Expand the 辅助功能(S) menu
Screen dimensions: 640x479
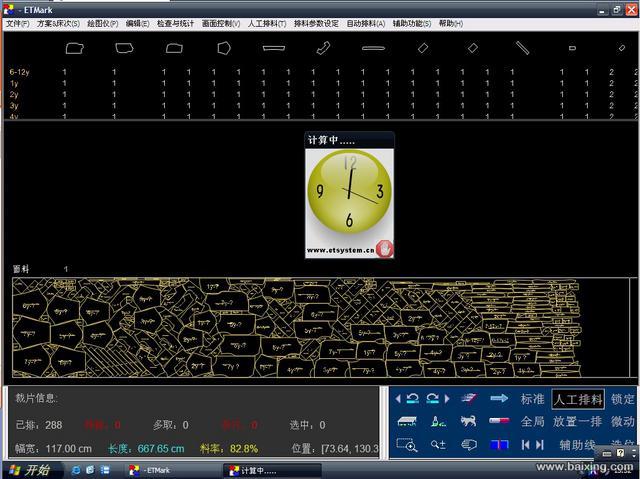412,23
